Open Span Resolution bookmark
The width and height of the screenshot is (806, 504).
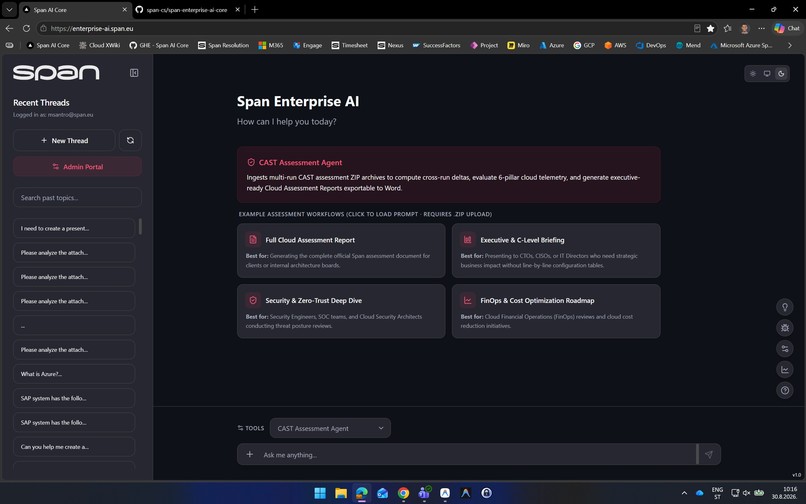click(224, 45)
